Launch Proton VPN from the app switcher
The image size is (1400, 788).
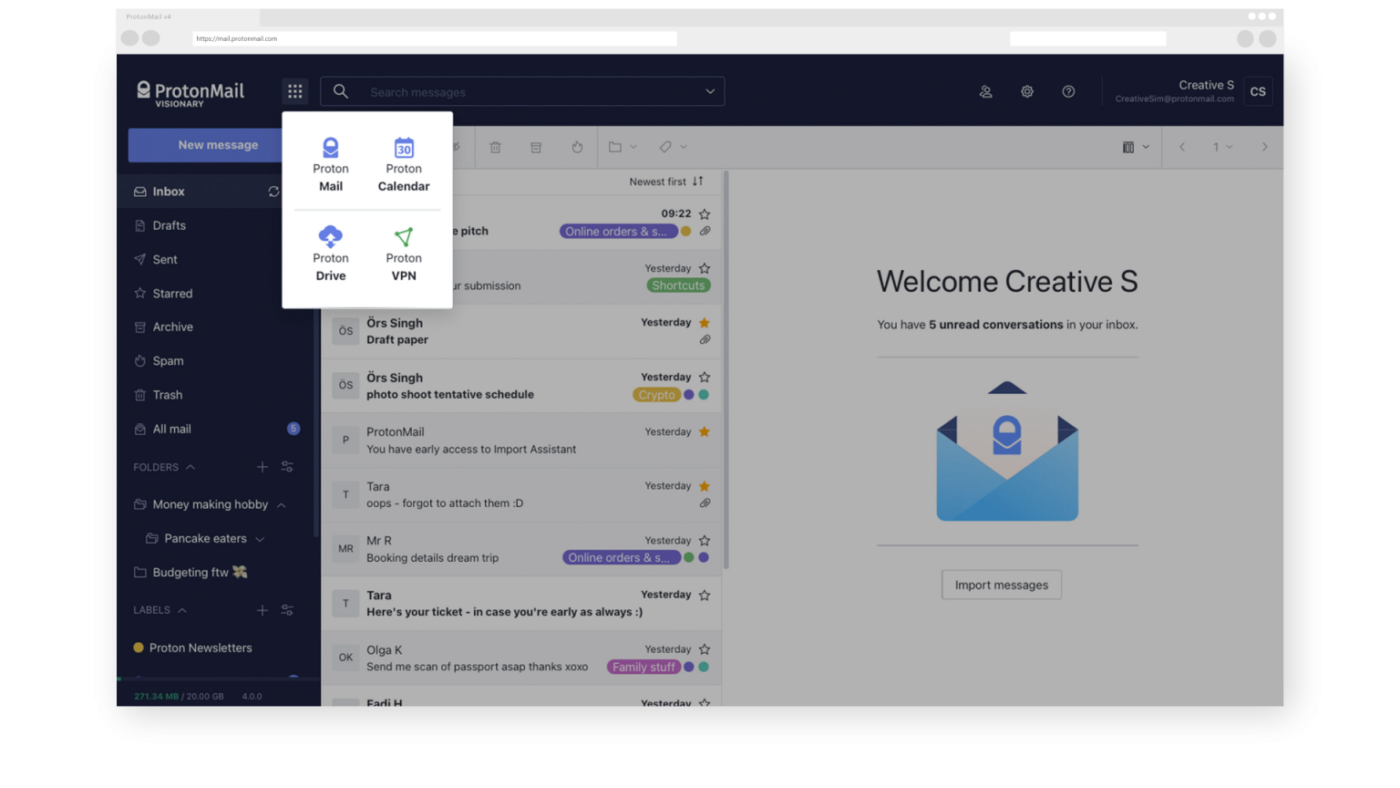[403, 254]
